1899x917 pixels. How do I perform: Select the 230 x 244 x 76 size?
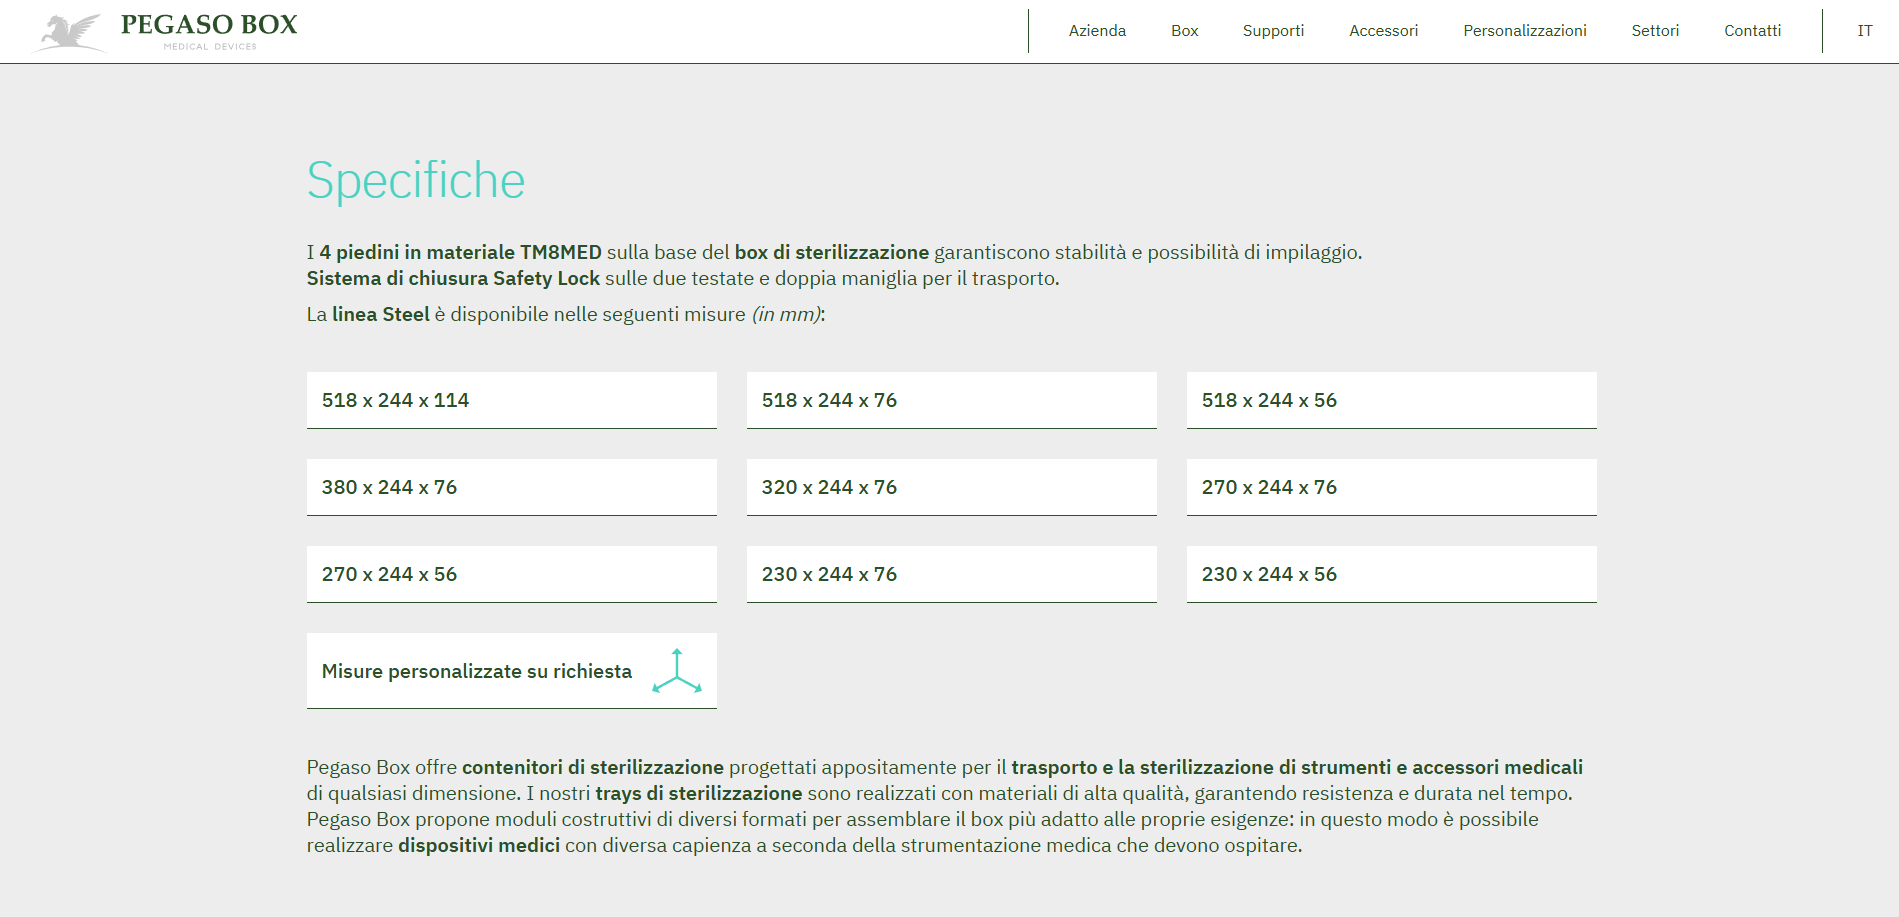click(x=952, y=574)
